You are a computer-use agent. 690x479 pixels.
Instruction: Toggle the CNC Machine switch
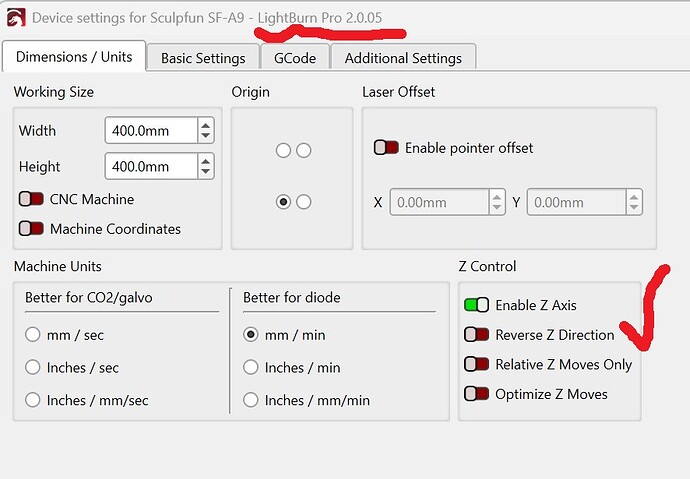point(31,199)
